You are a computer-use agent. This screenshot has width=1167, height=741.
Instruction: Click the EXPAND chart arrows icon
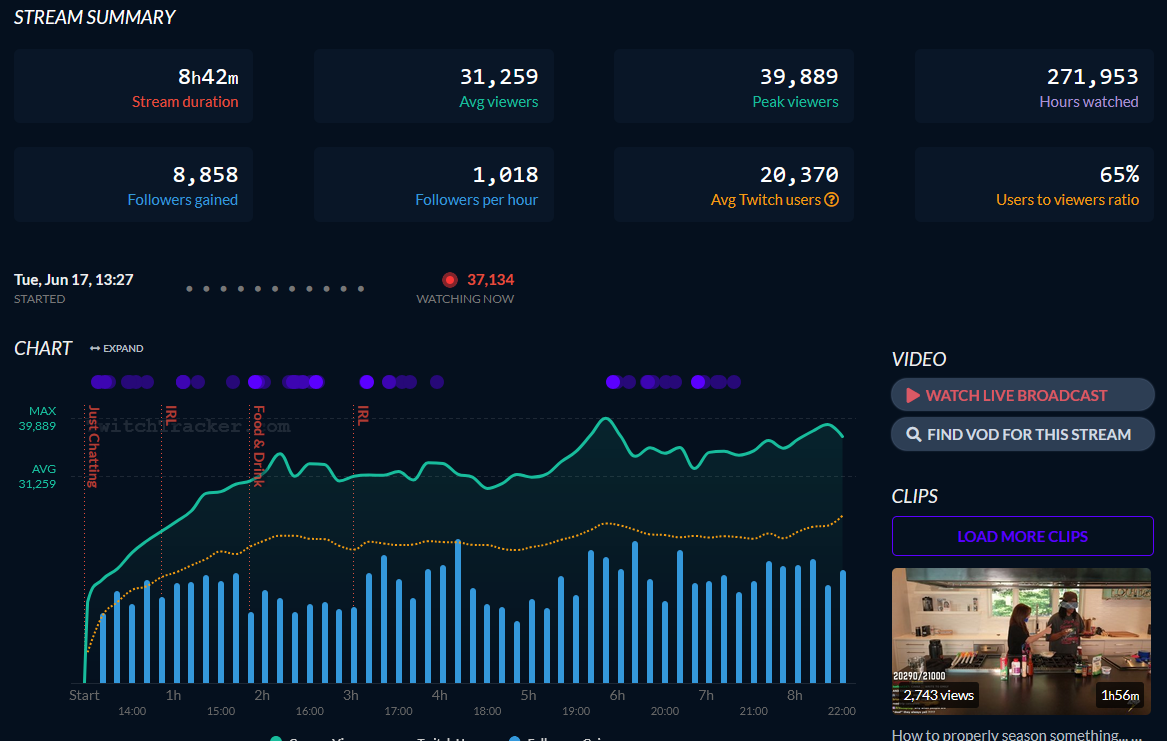click(x=95, y=348)
